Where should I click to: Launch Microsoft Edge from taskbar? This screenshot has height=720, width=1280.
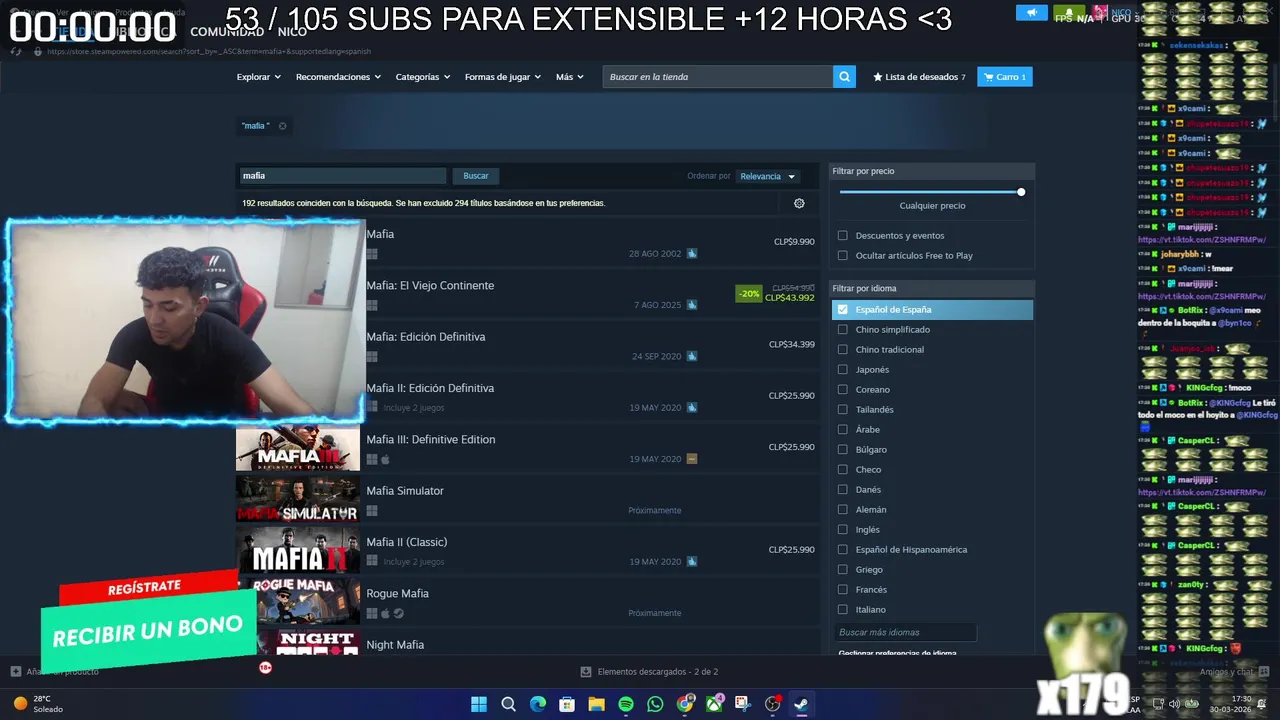[x=538, y=704]
